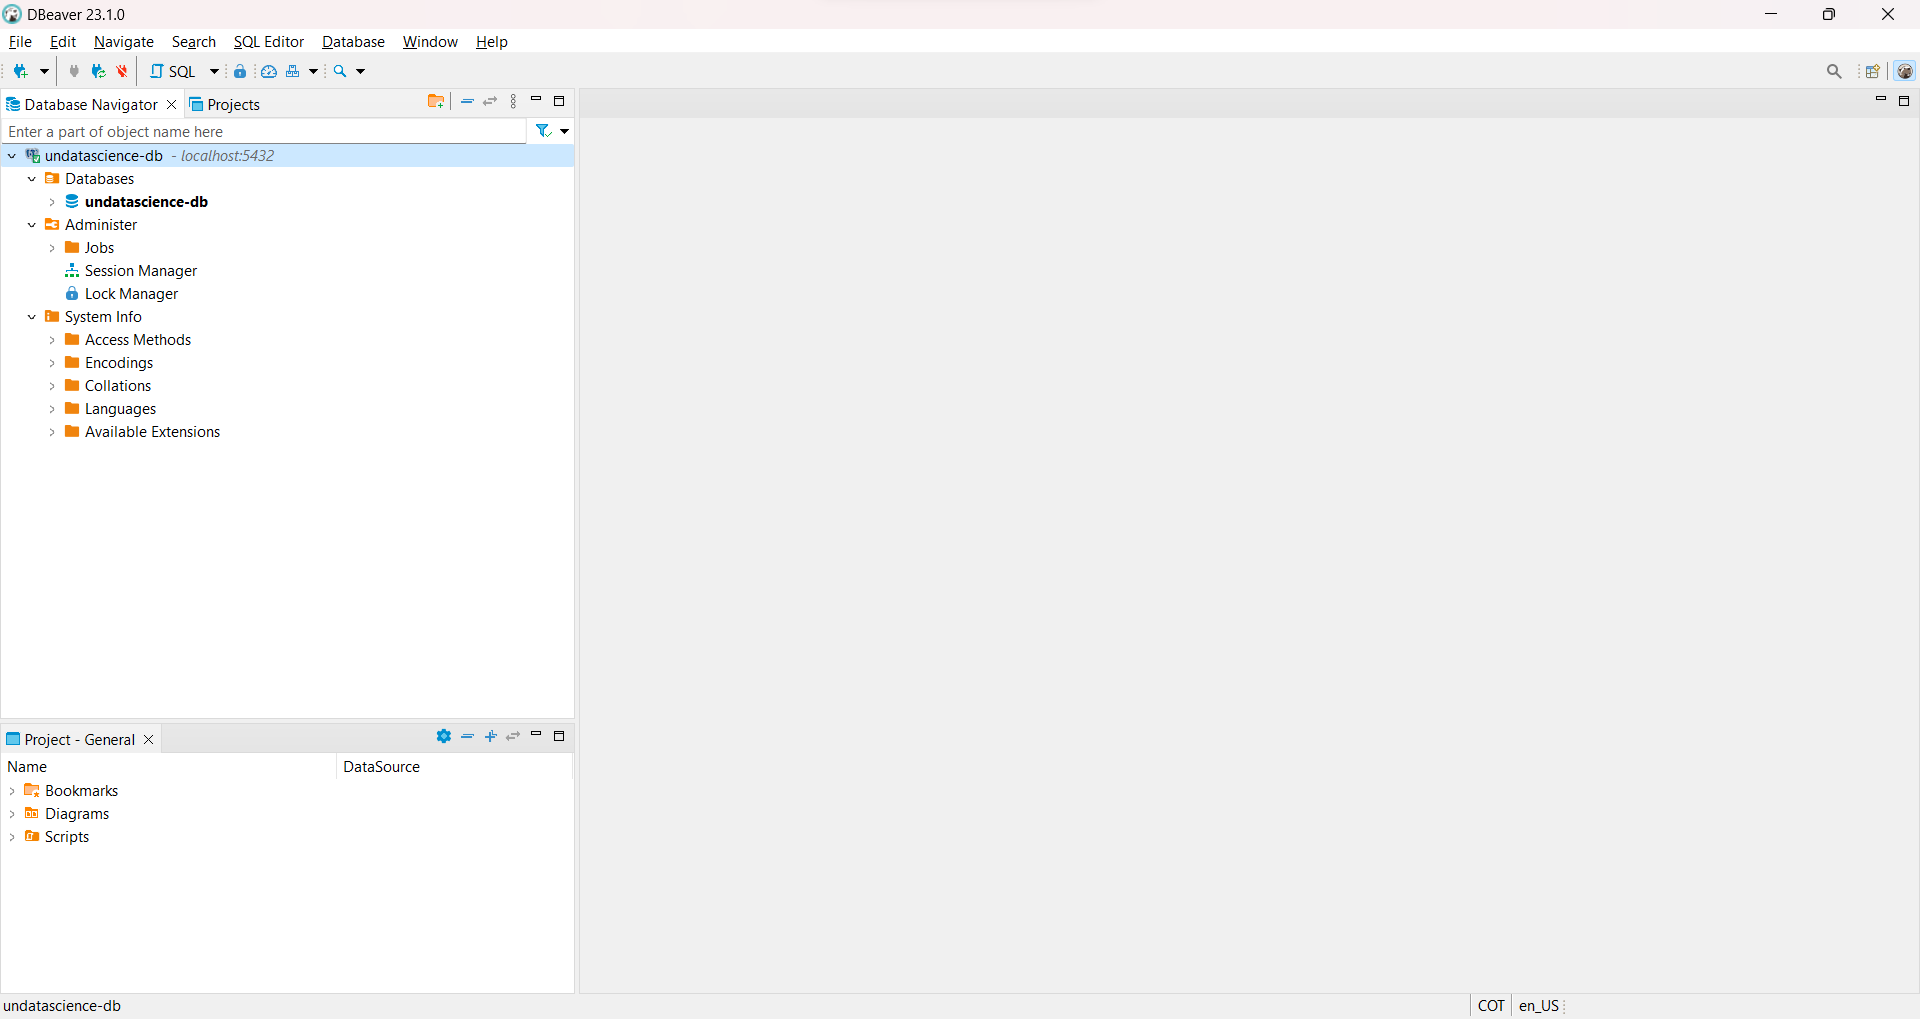
Task: Click the Name column header
Action: [x=169, y=767]
